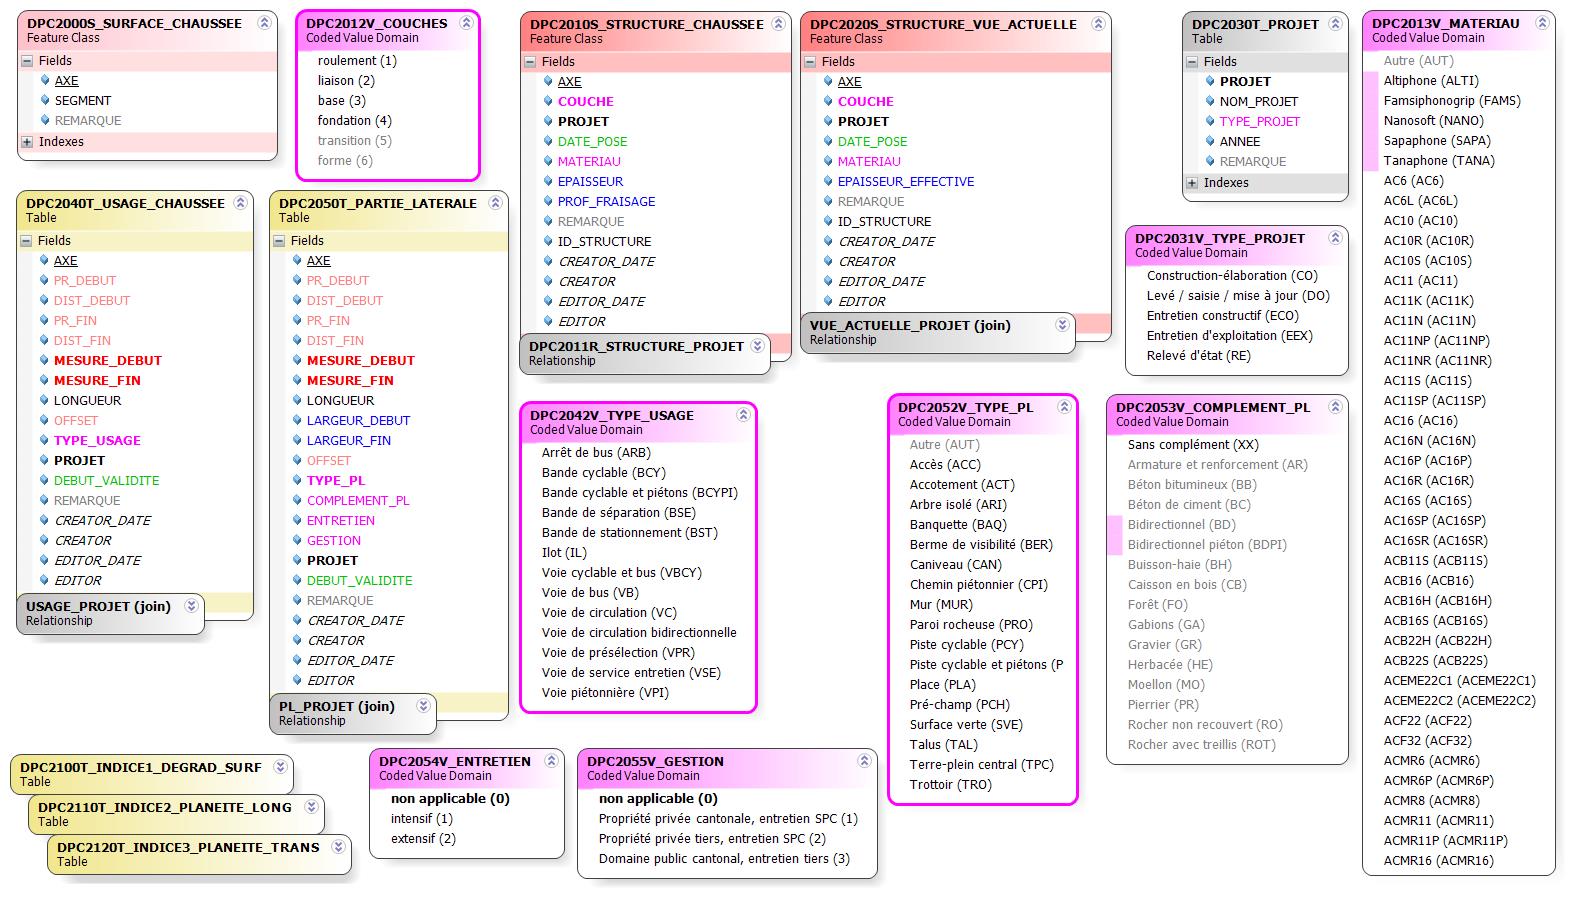Toggle the Fields minus box in DPC2020S_STRUCTURE_VUE_ACTUELLE
1585x908 pixels.
(x=811, y=62)
